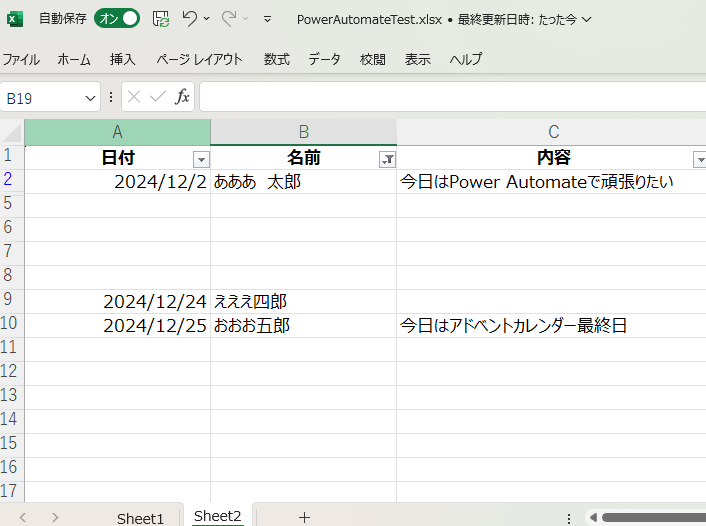
Task: Click the three-dot handle beside Name Box
Action: pos(111,97)
